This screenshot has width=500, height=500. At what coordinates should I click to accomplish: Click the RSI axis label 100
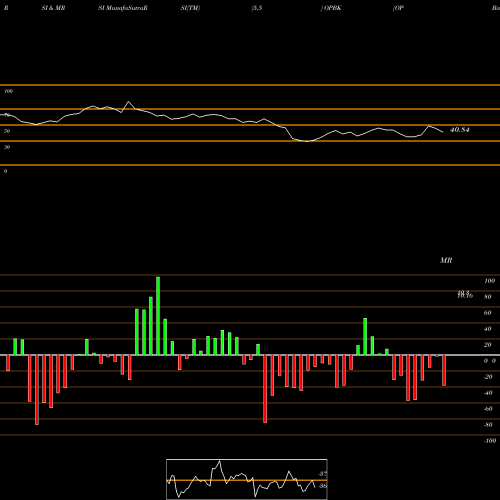pyautogui.click(x=8, y=91)
